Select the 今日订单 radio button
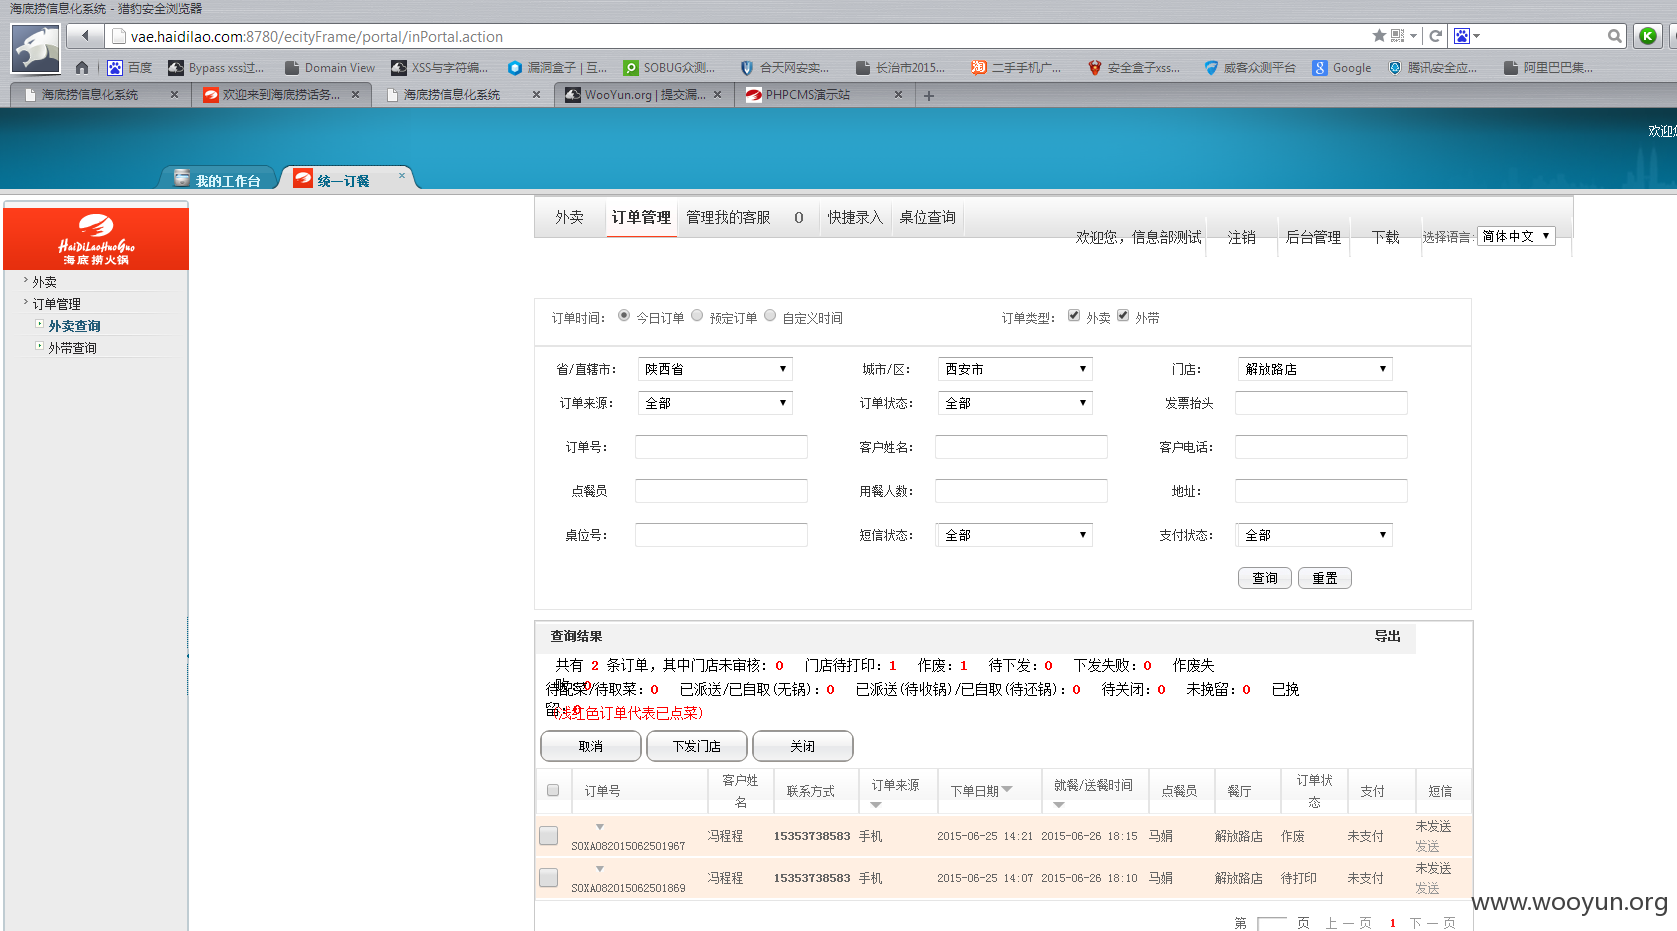 (624, 316)
